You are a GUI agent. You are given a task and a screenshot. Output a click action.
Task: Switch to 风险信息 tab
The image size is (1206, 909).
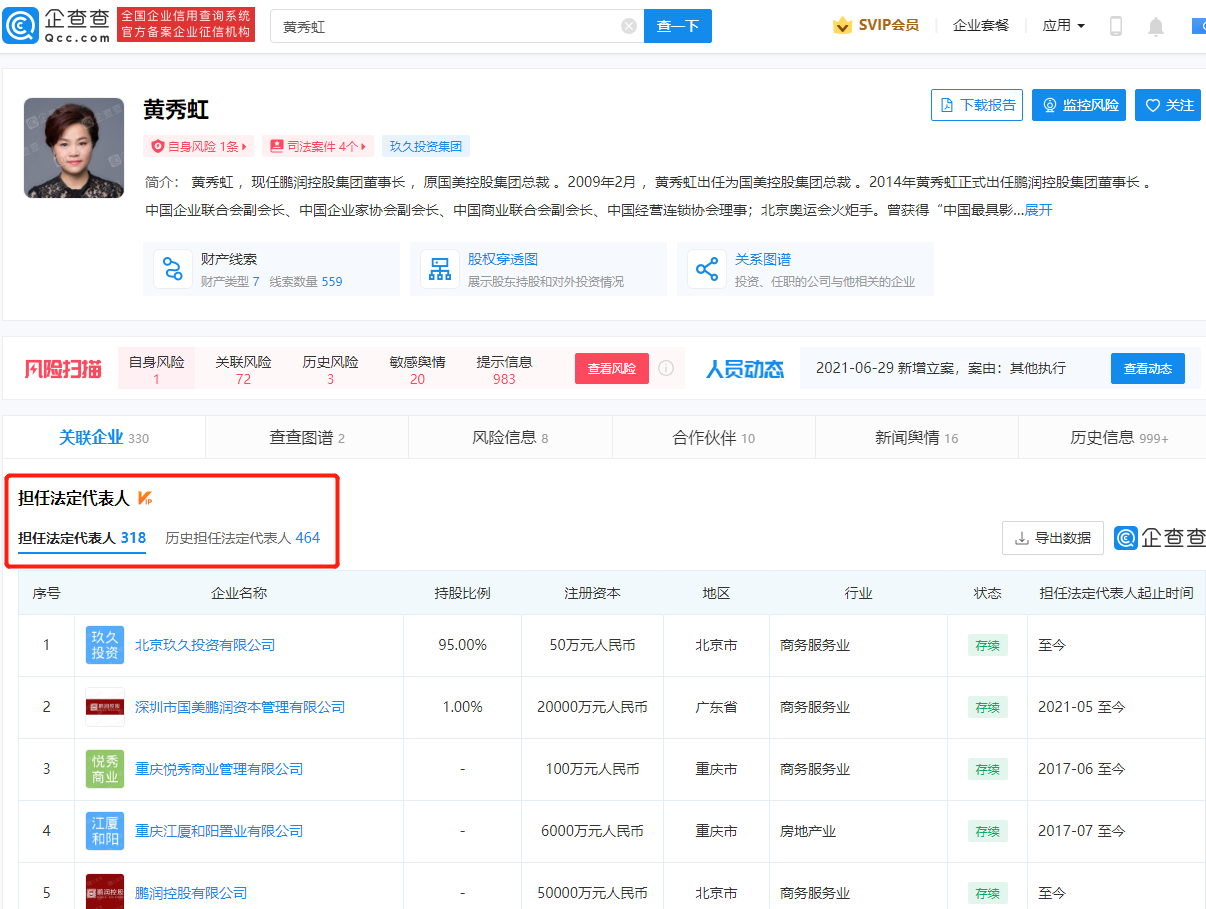click(510, 438)
